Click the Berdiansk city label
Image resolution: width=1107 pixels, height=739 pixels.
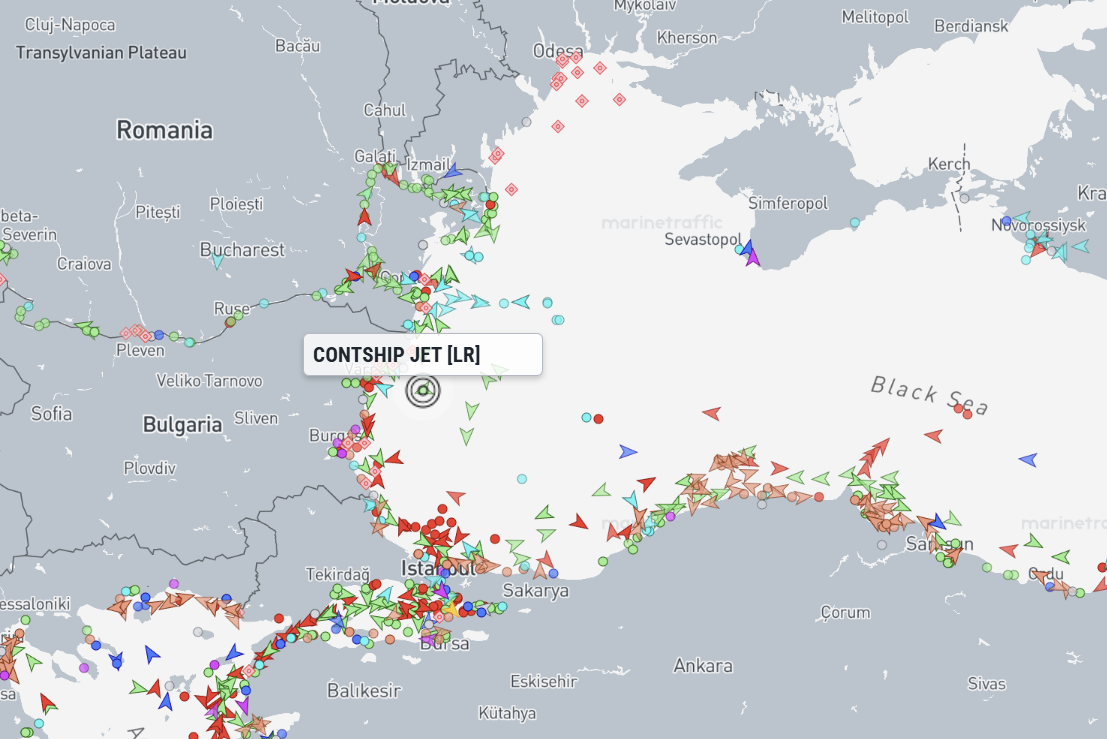[971, 26]
